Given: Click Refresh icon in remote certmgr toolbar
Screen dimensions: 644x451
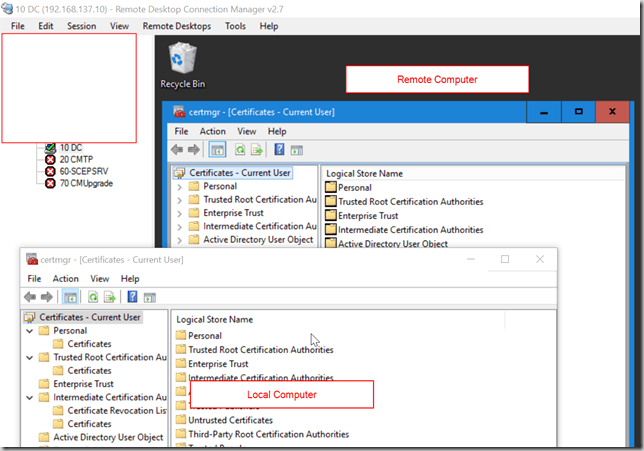Looking at the screenshot, I should click(240, 150).
